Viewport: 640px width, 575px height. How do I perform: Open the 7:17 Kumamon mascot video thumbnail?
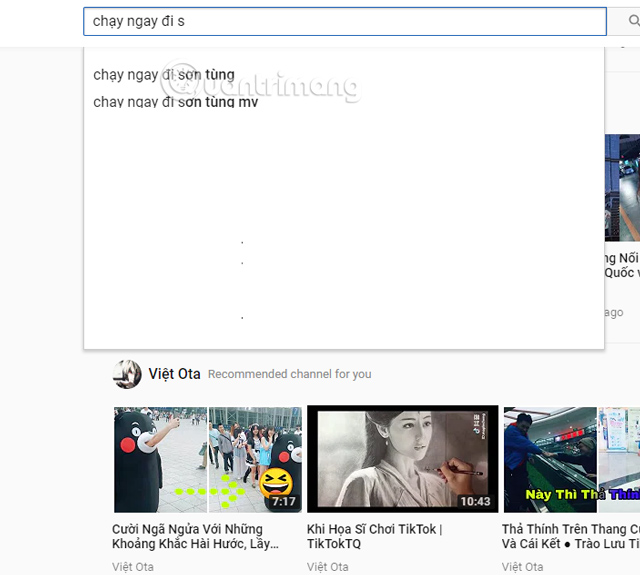[208, 460]
